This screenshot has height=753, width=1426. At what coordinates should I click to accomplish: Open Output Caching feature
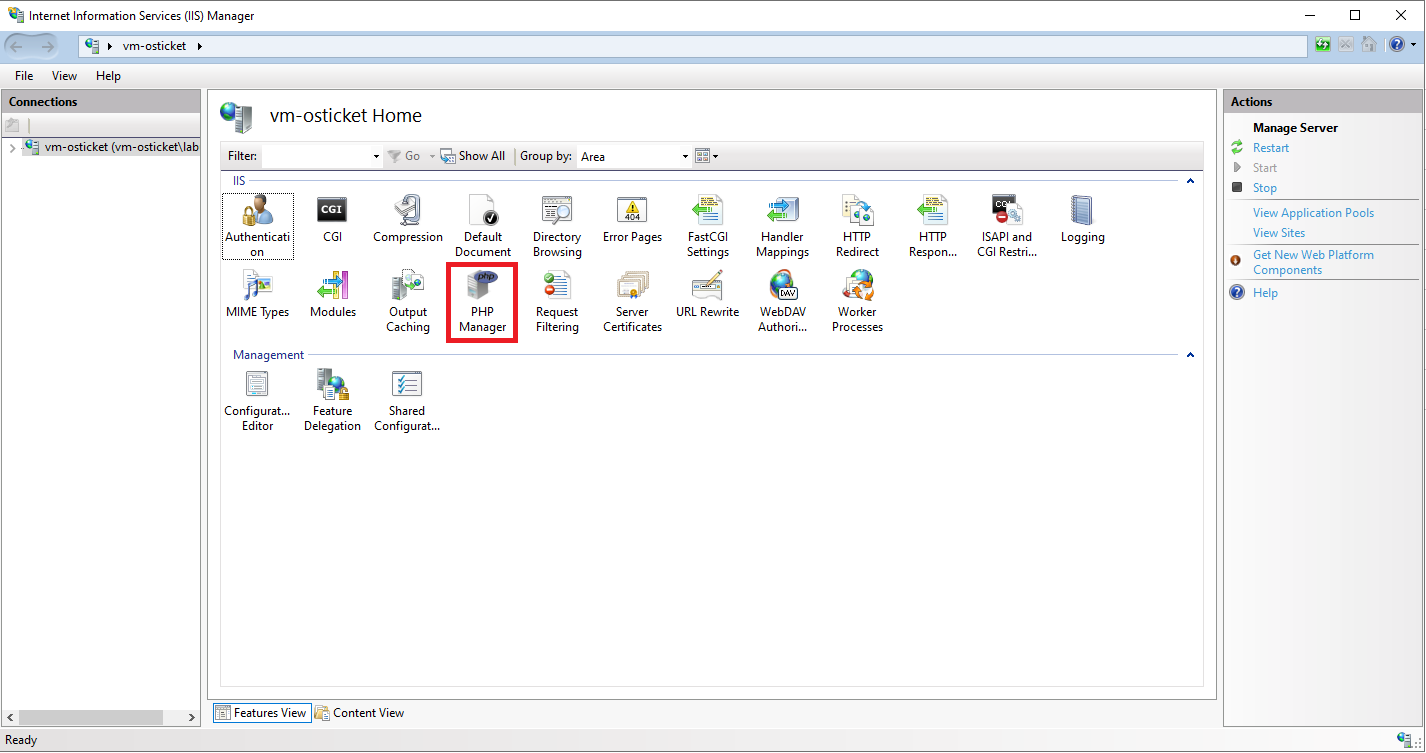click(x=408, y=301)
